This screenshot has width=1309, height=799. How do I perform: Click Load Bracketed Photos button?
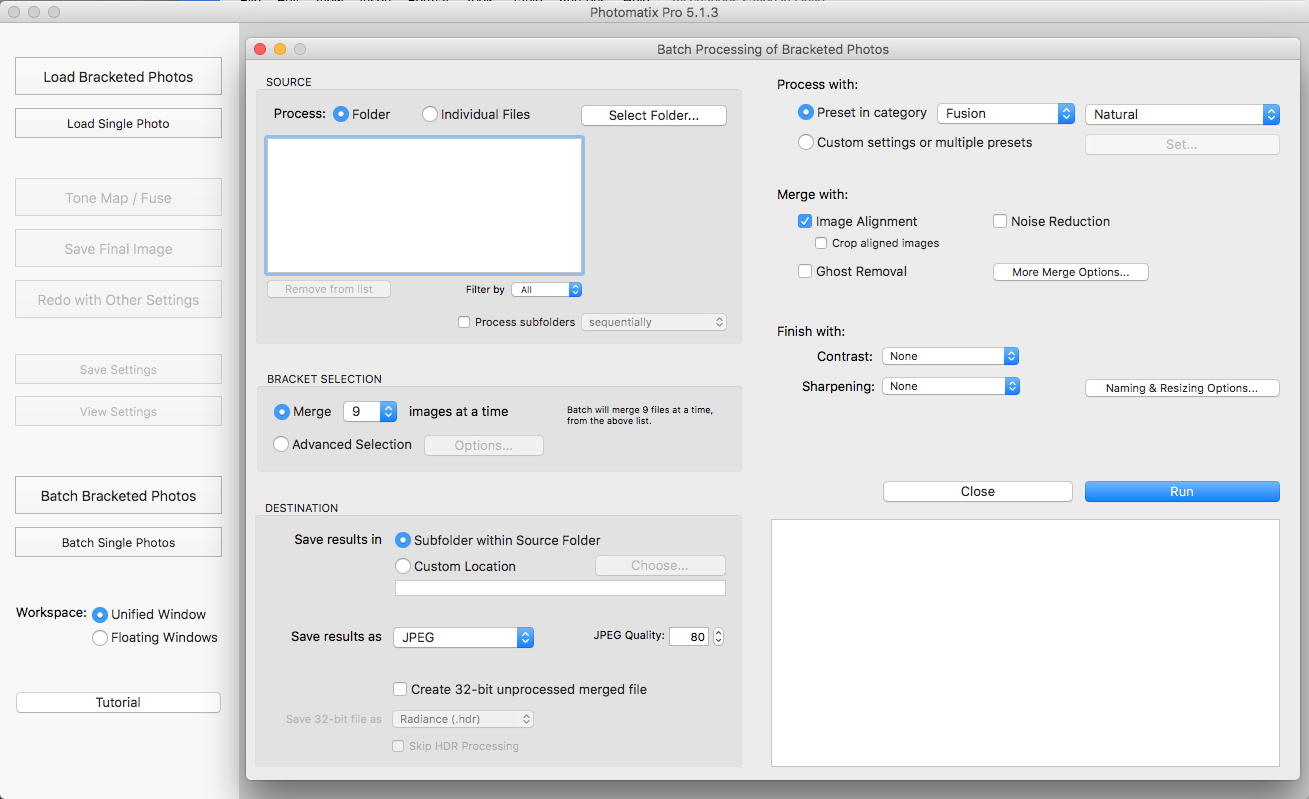coord(118,77)
